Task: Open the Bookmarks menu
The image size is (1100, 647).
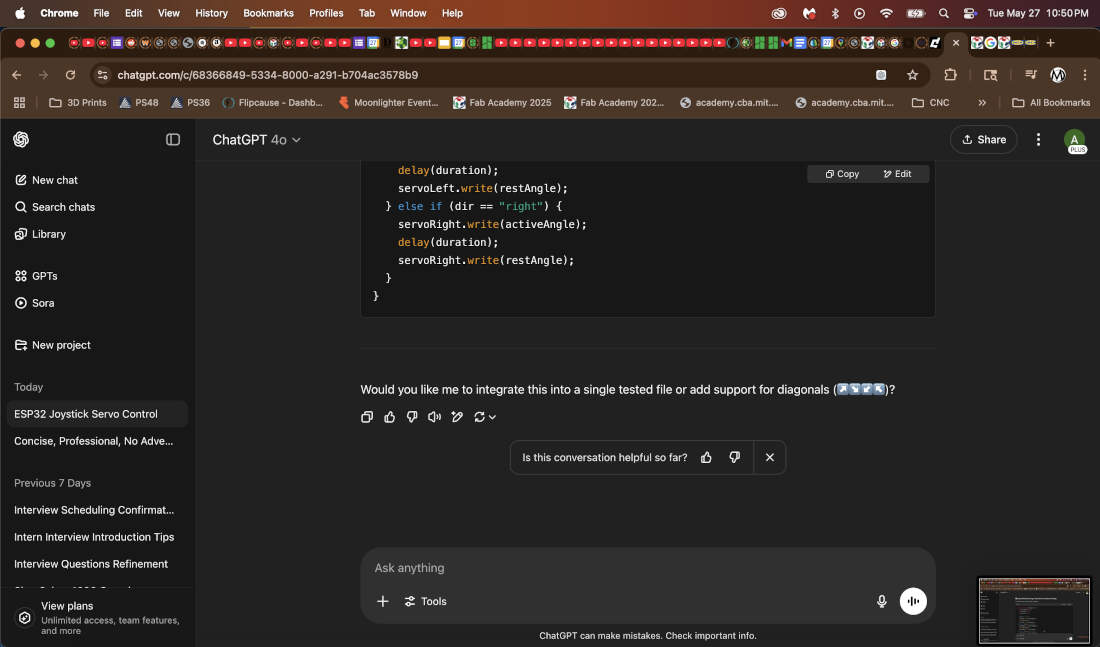Action: (268, 13)
